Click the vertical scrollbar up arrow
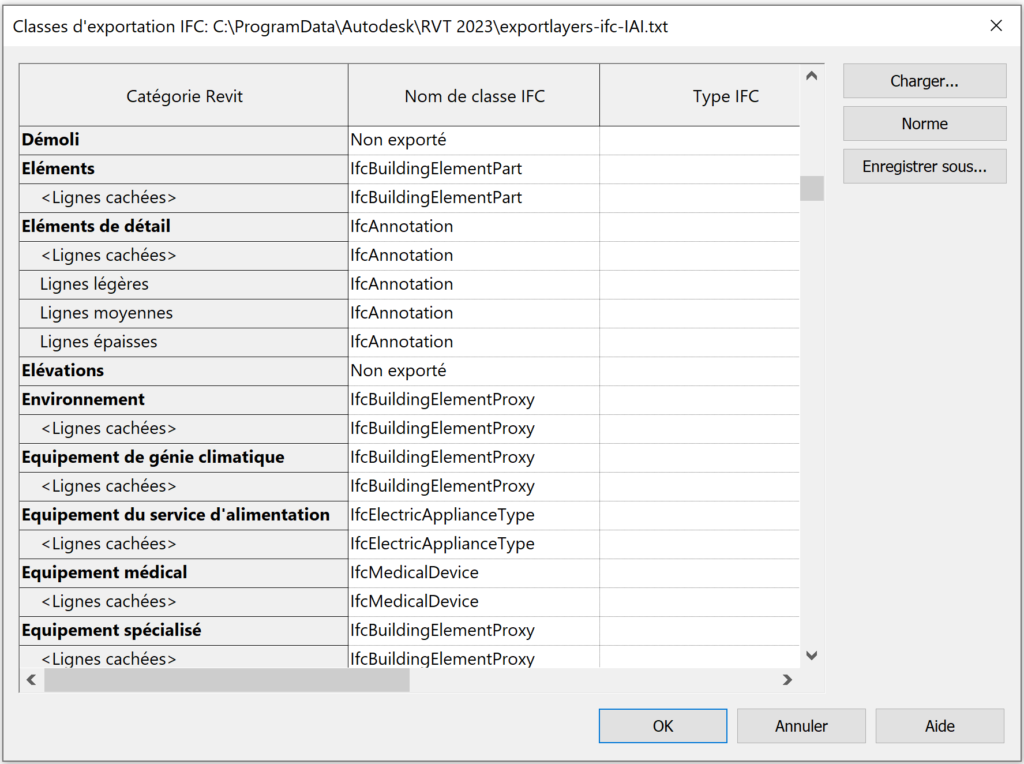1024x764 pixels. tap(812, 75)
